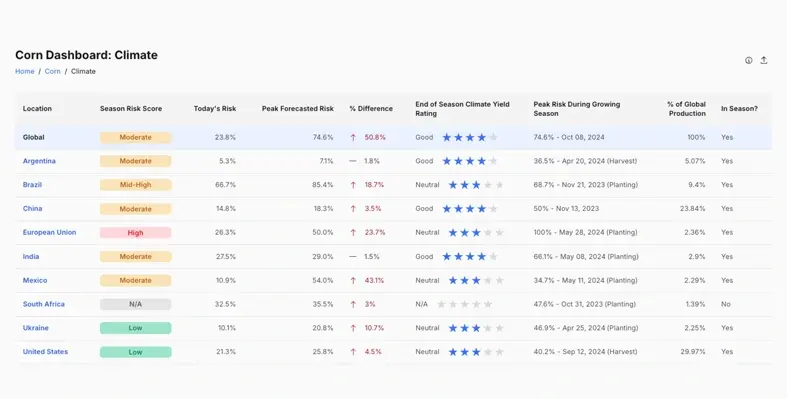Click the up arrow next to 43.1%

coord(353,281)
